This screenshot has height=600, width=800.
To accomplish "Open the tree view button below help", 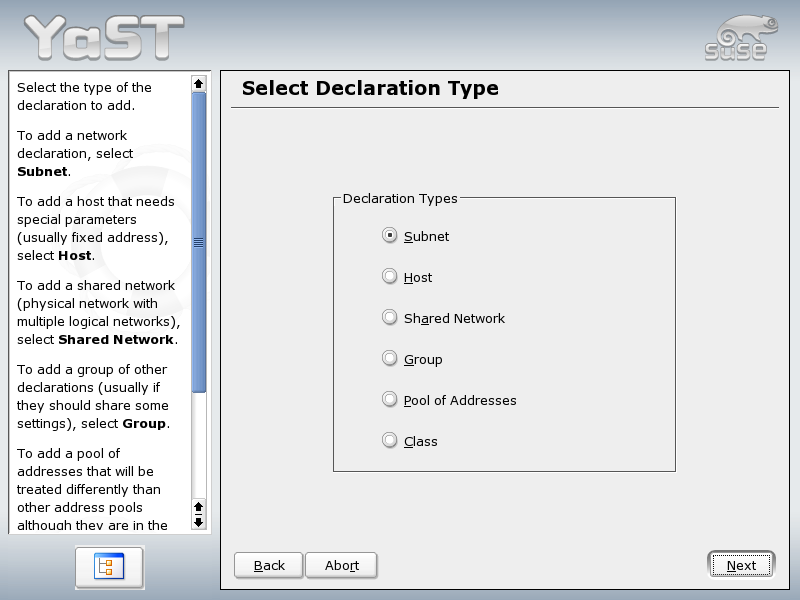I will 109,567.
